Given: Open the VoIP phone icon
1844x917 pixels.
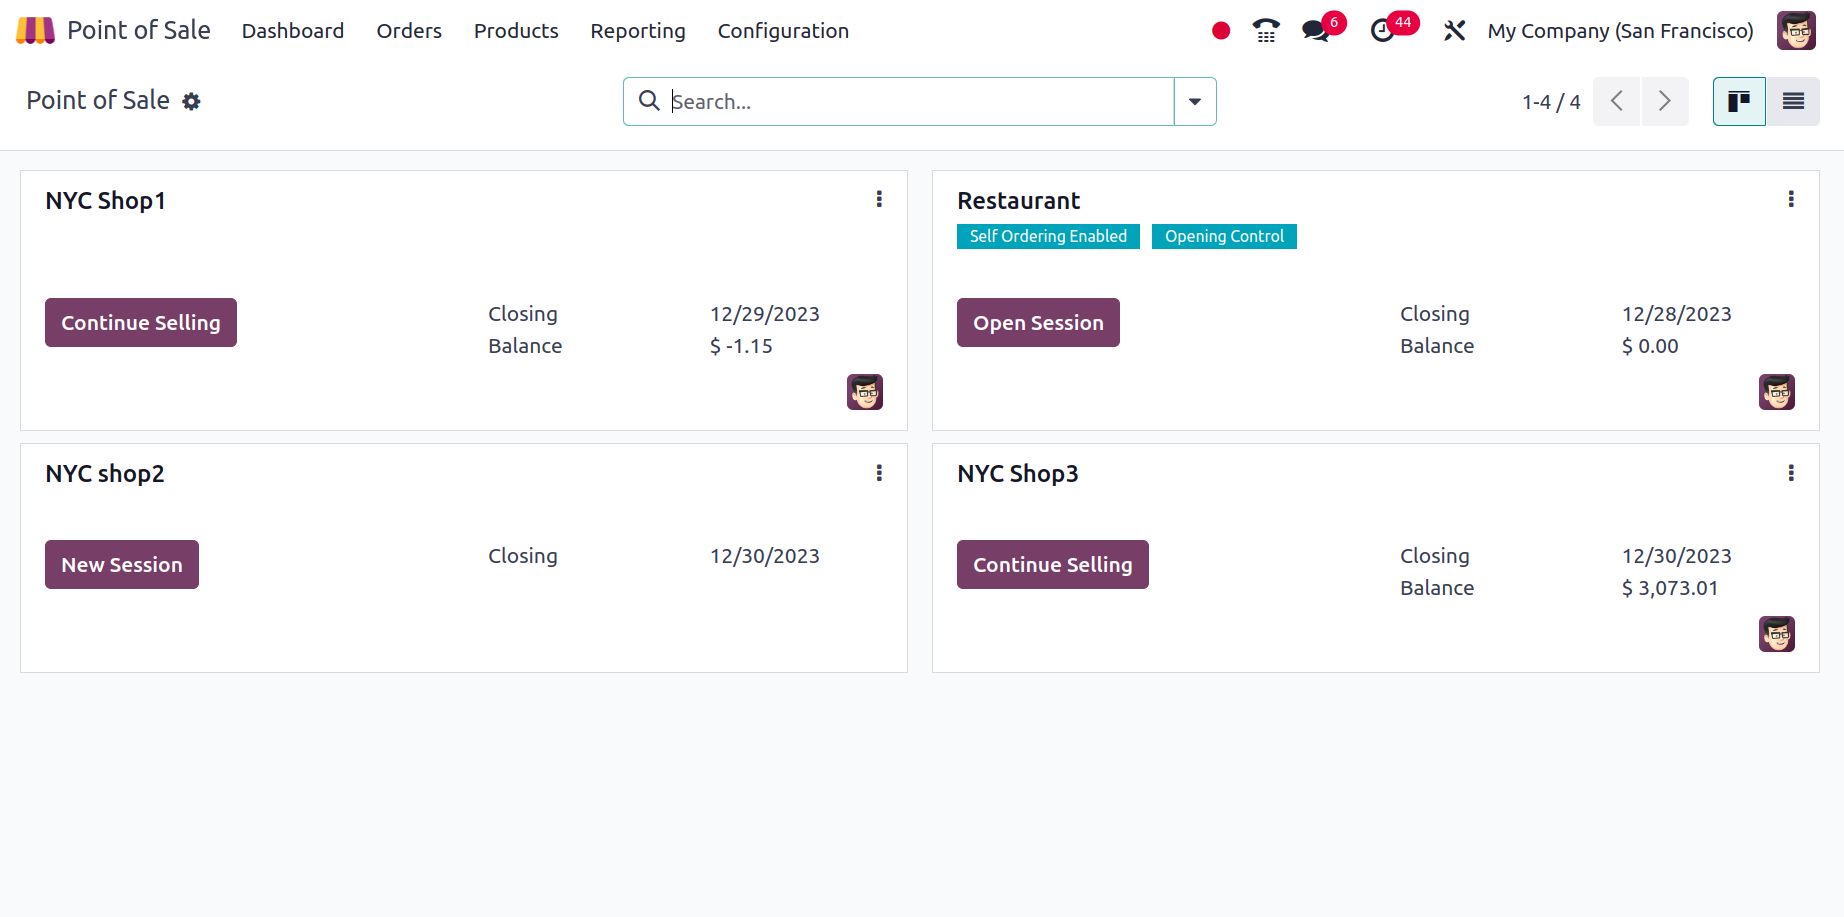Looking at the screenshot, I should [x=1266, y=31].
